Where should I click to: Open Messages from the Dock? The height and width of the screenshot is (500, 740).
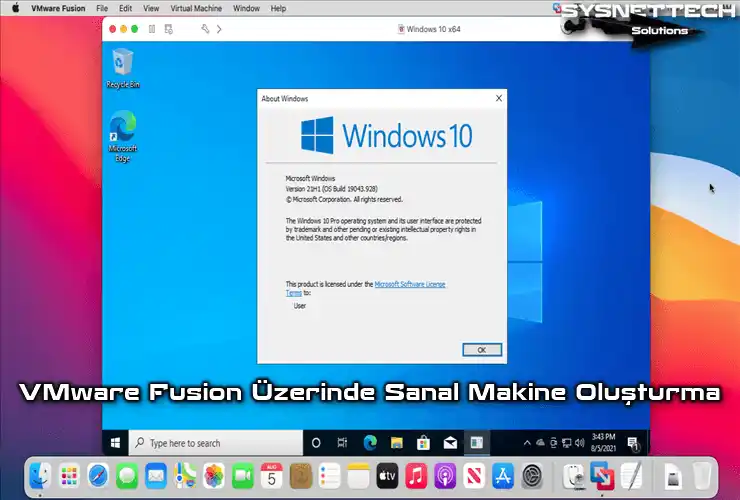click(x=127, y=476)
